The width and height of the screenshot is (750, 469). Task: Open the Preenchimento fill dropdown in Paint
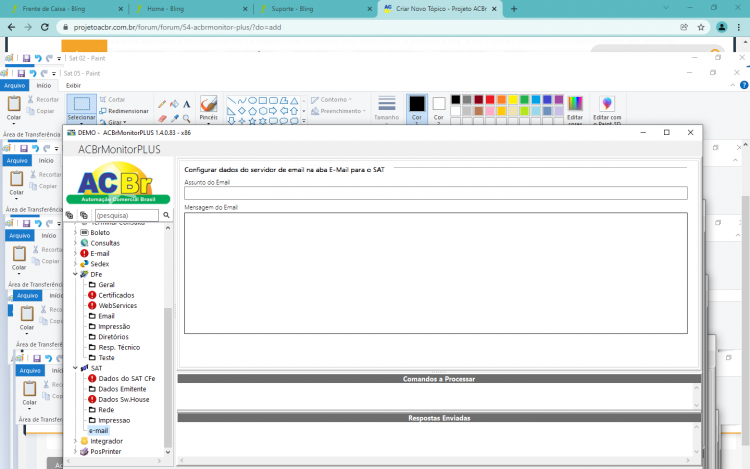pos(338,111)
